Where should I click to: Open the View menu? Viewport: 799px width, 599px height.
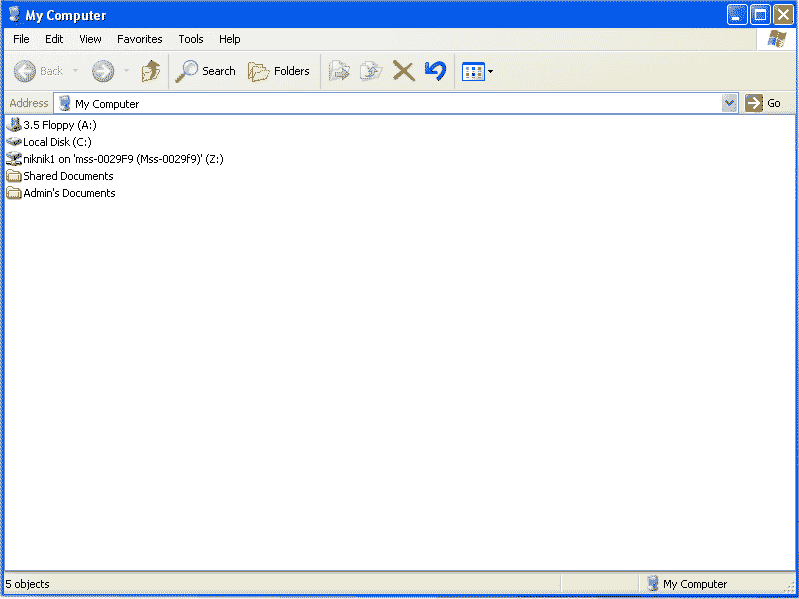click(x=90, y=39)
